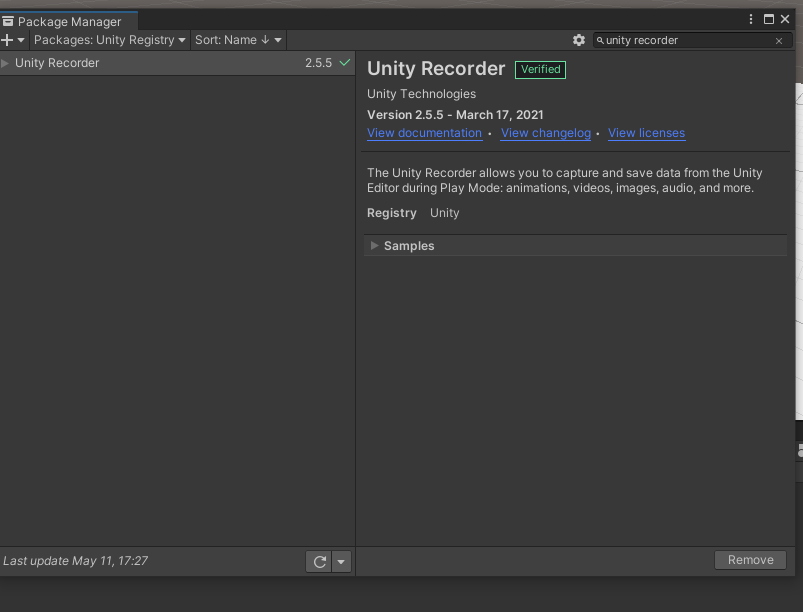Viewport: 803px width, 612px height.
Task: Click the magnifier icon in the search box
Action: 600,40
